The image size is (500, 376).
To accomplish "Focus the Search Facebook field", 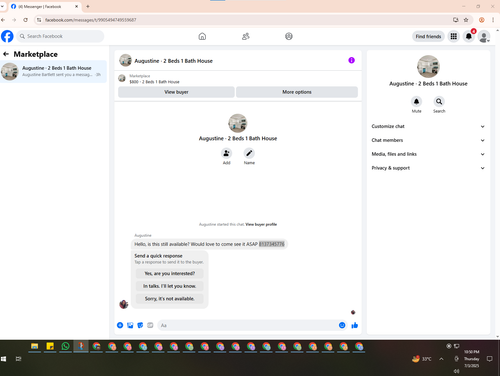I will (60, 36).
